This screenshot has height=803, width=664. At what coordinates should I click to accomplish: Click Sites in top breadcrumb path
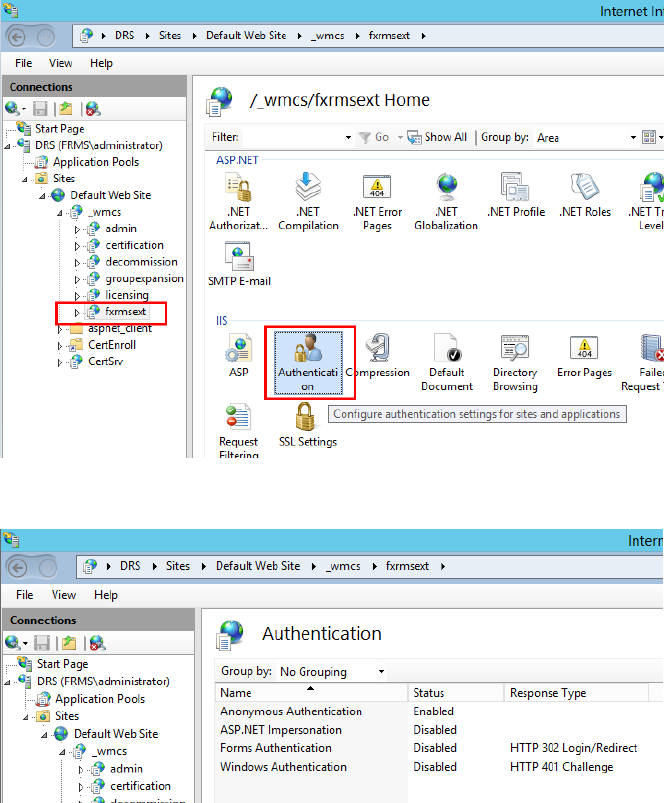(x=169, y=35)
